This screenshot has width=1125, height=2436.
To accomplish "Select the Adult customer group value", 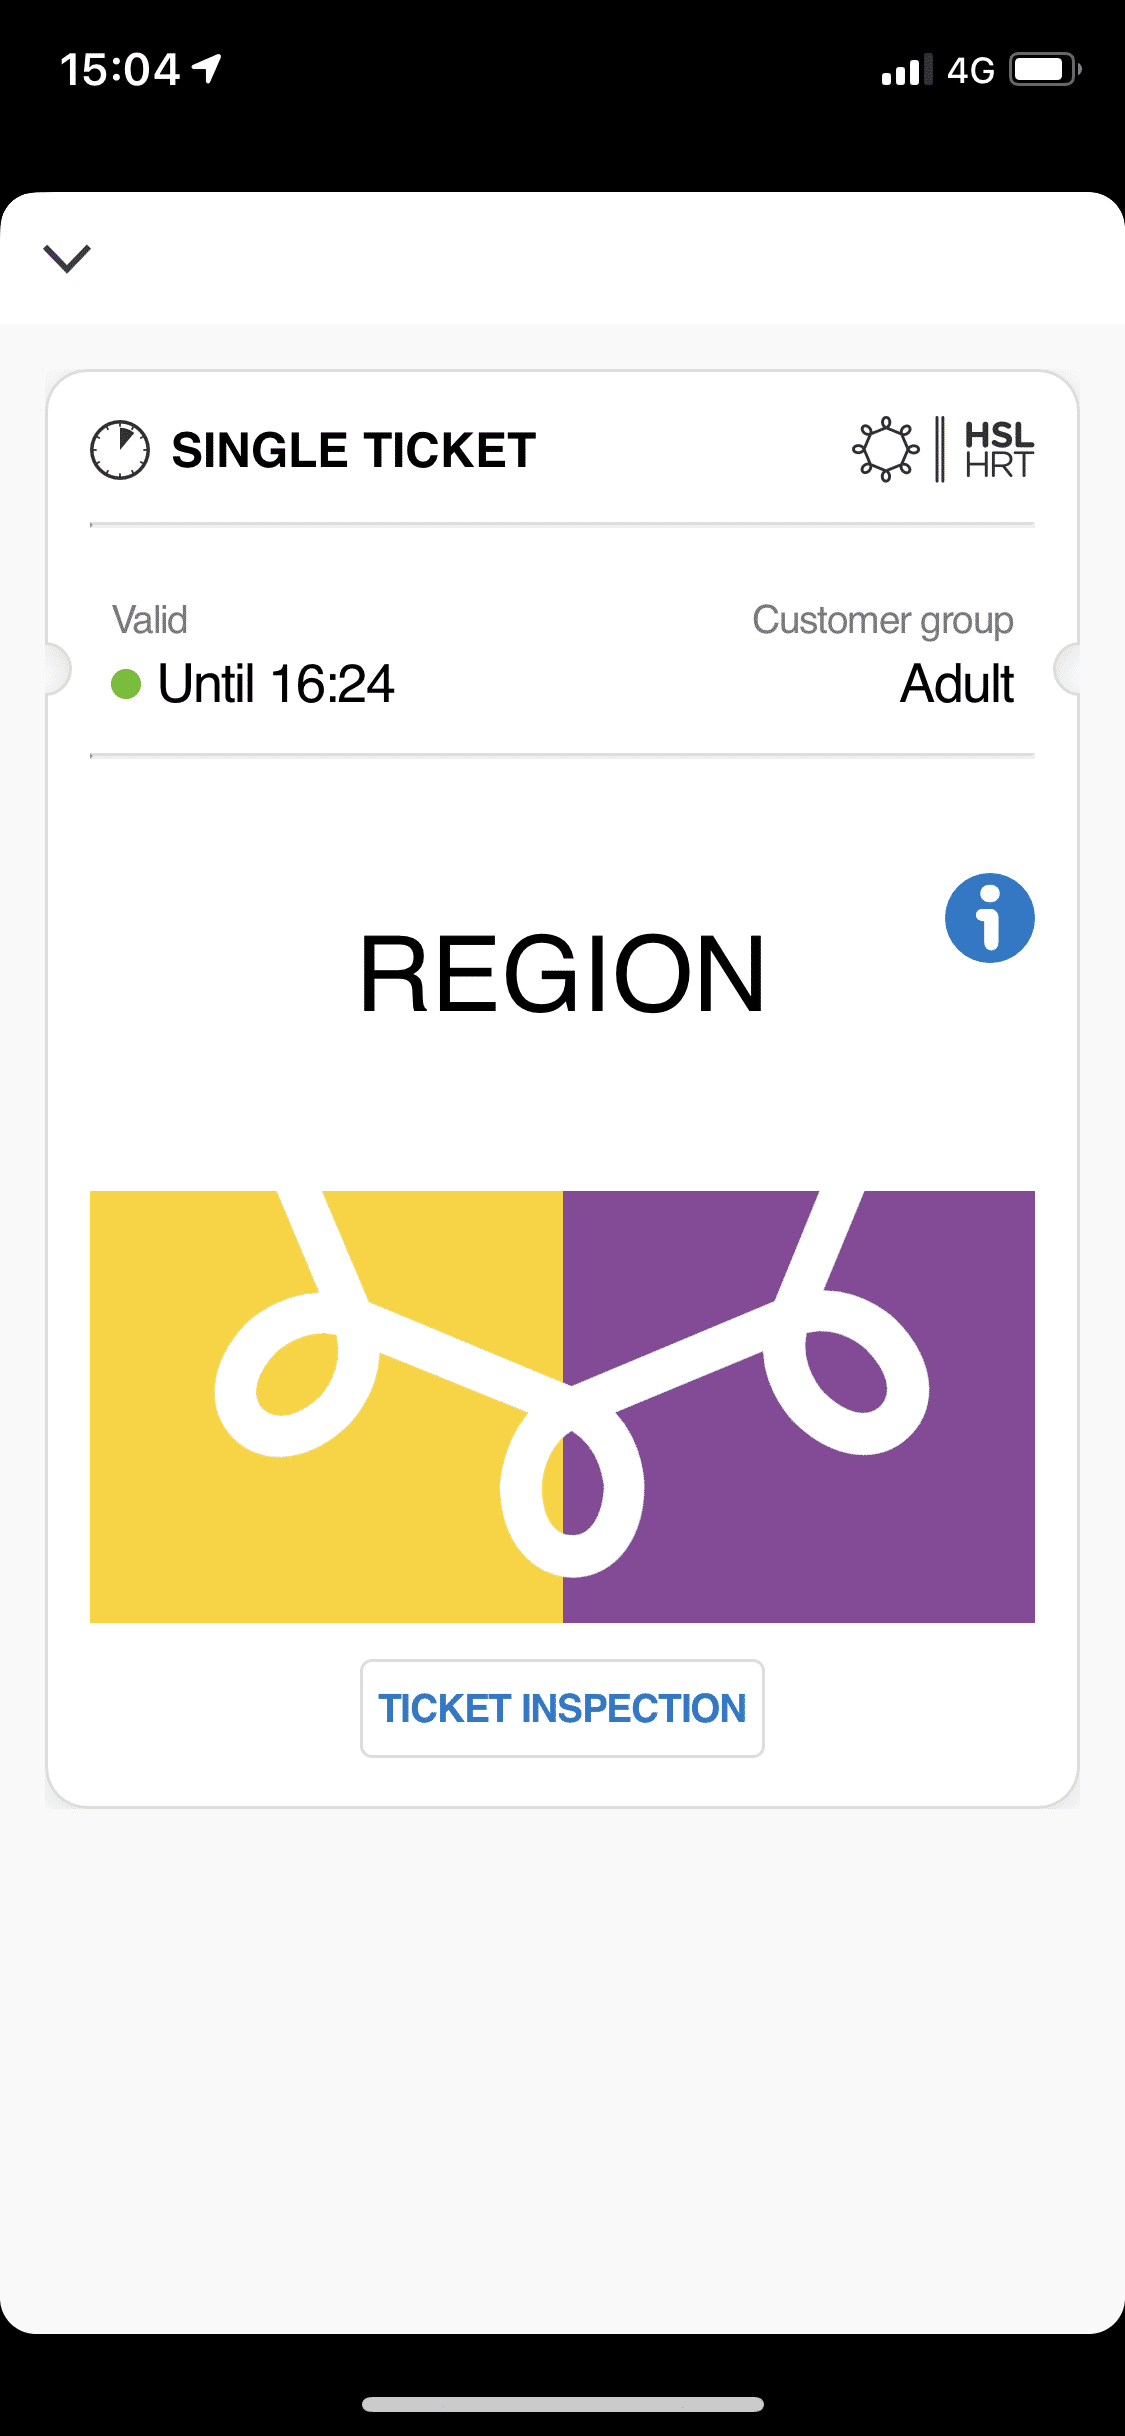I will pos(956,684).
